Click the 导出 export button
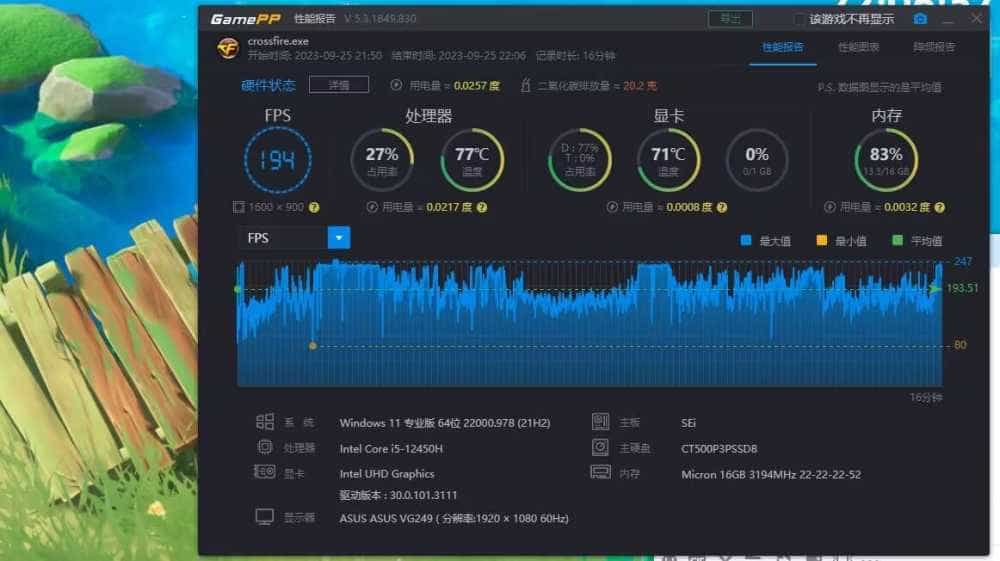This screenshot has height=561, width=1000. pos(730,19)
